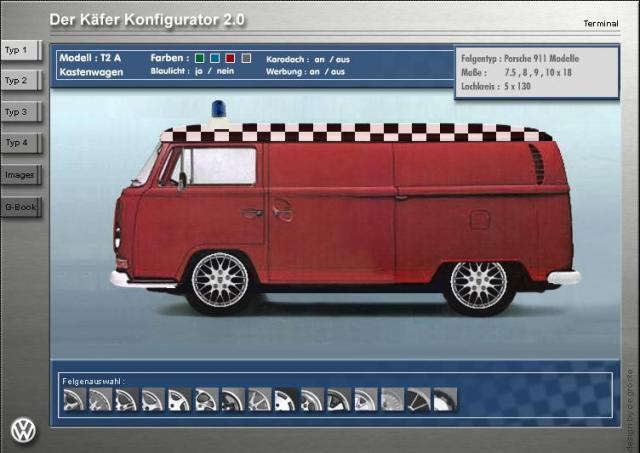Pick the twelfth rim thumbnail in Felgenauswahl
640x453 pixels.
point(366,399)
